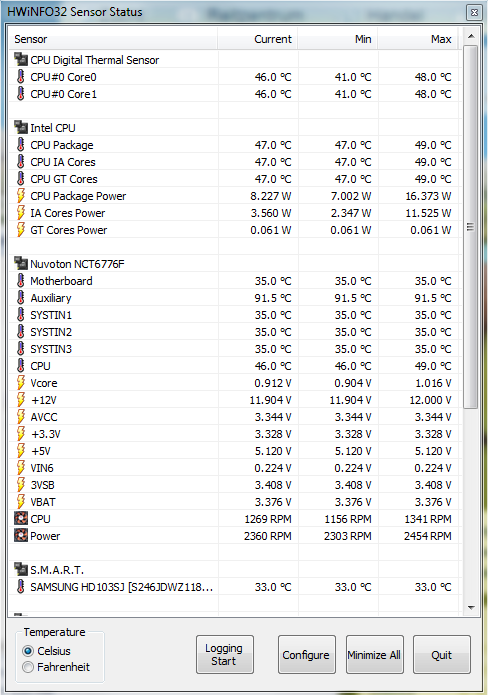The width and height of the screenshot is (488, 695).
Task: Click thermometer icon beside SAMSUNG HD103SJ
Action: (20, 586)
